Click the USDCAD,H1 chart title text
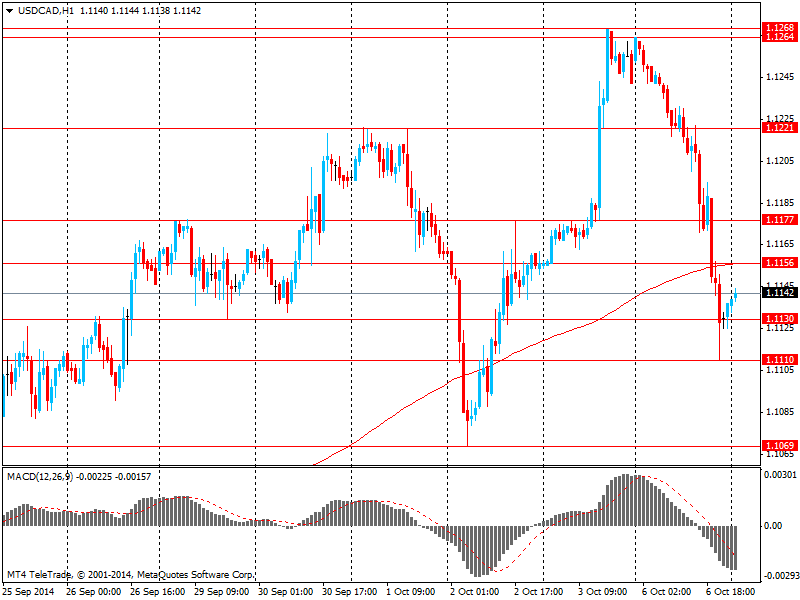 point(45,11)
